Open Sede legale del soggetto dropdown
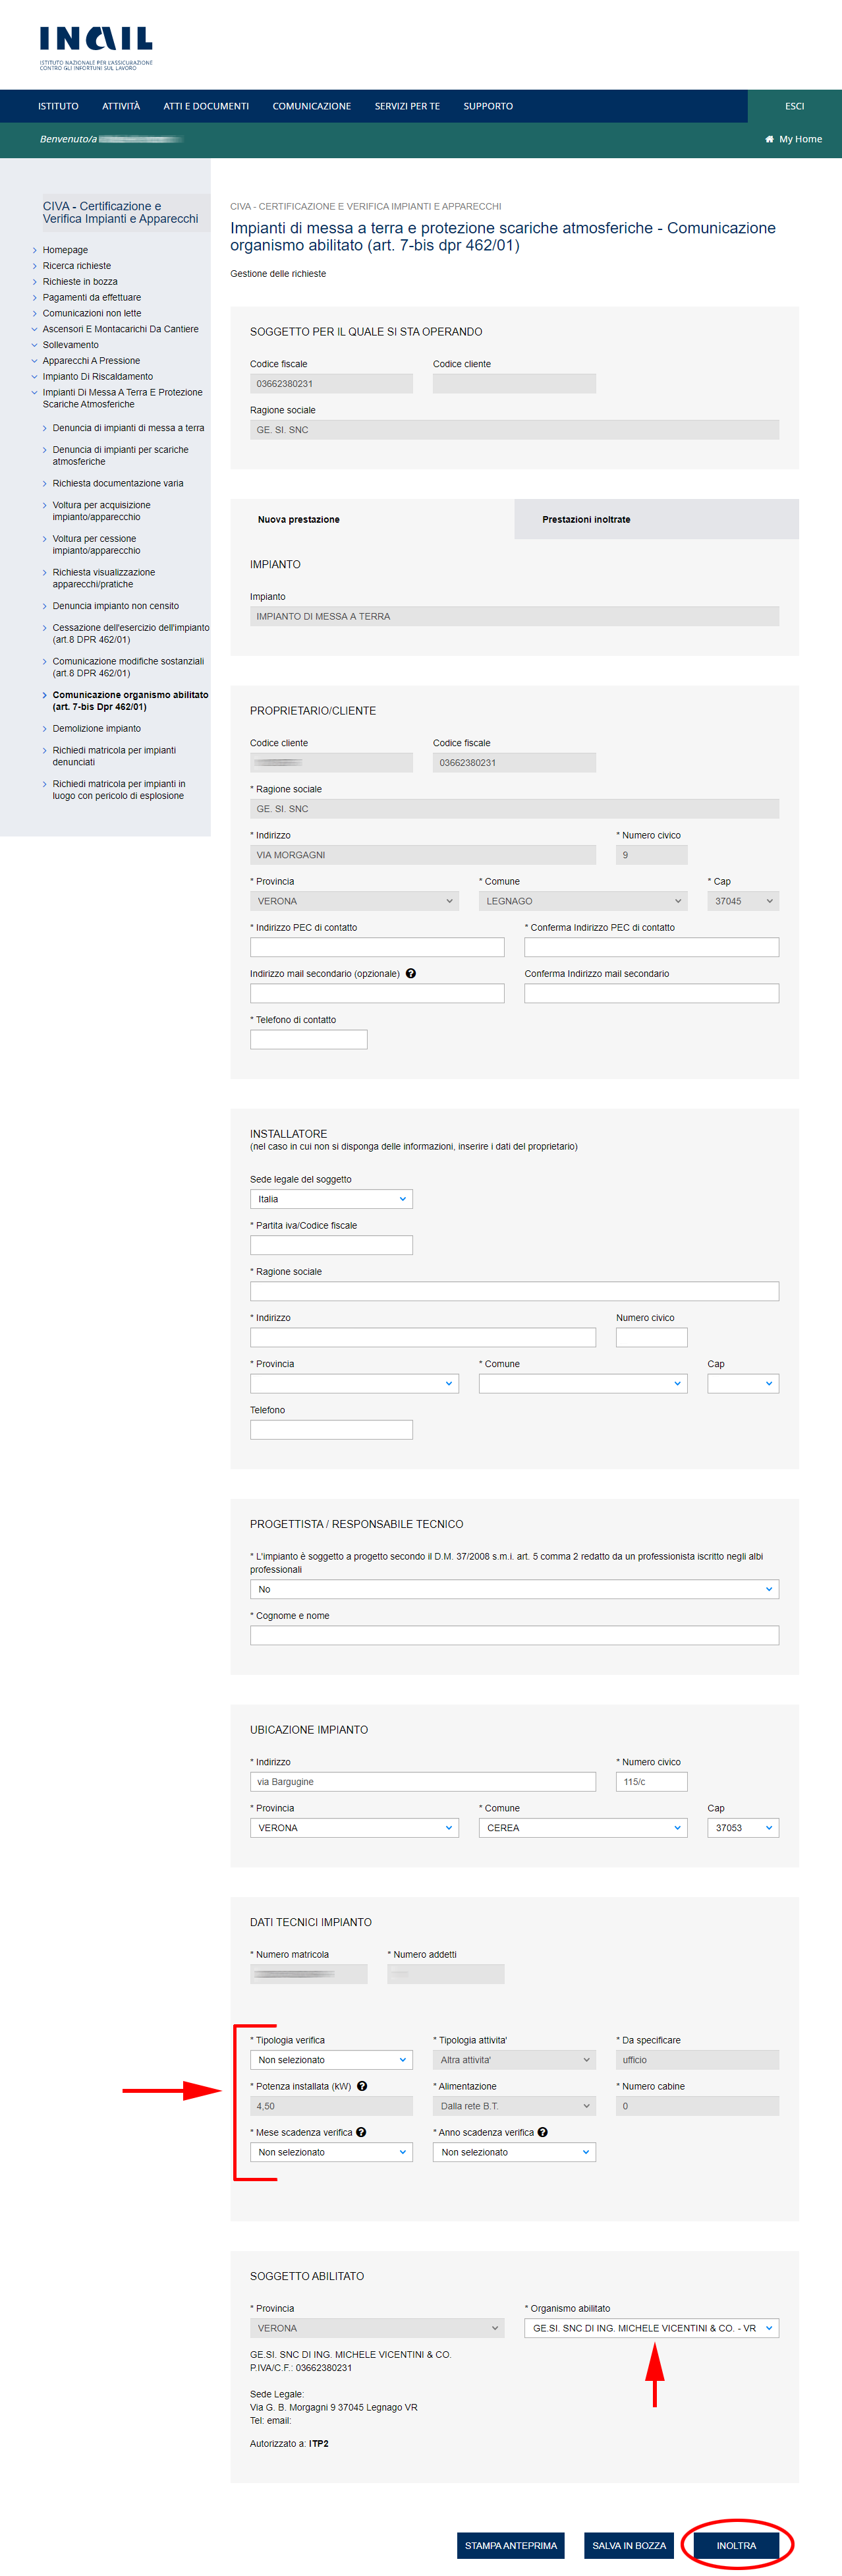 click(331, 1199)
